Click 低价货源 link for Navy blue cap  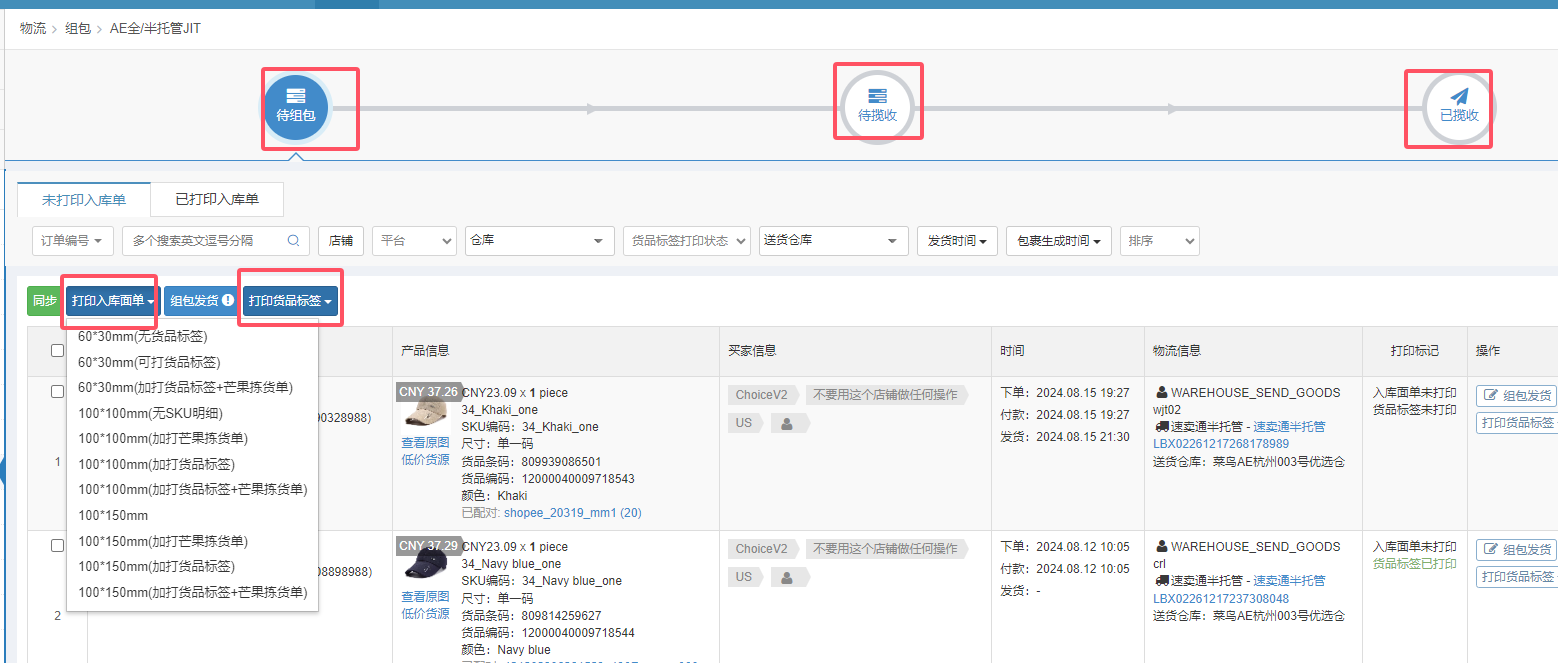click(425, 613)
